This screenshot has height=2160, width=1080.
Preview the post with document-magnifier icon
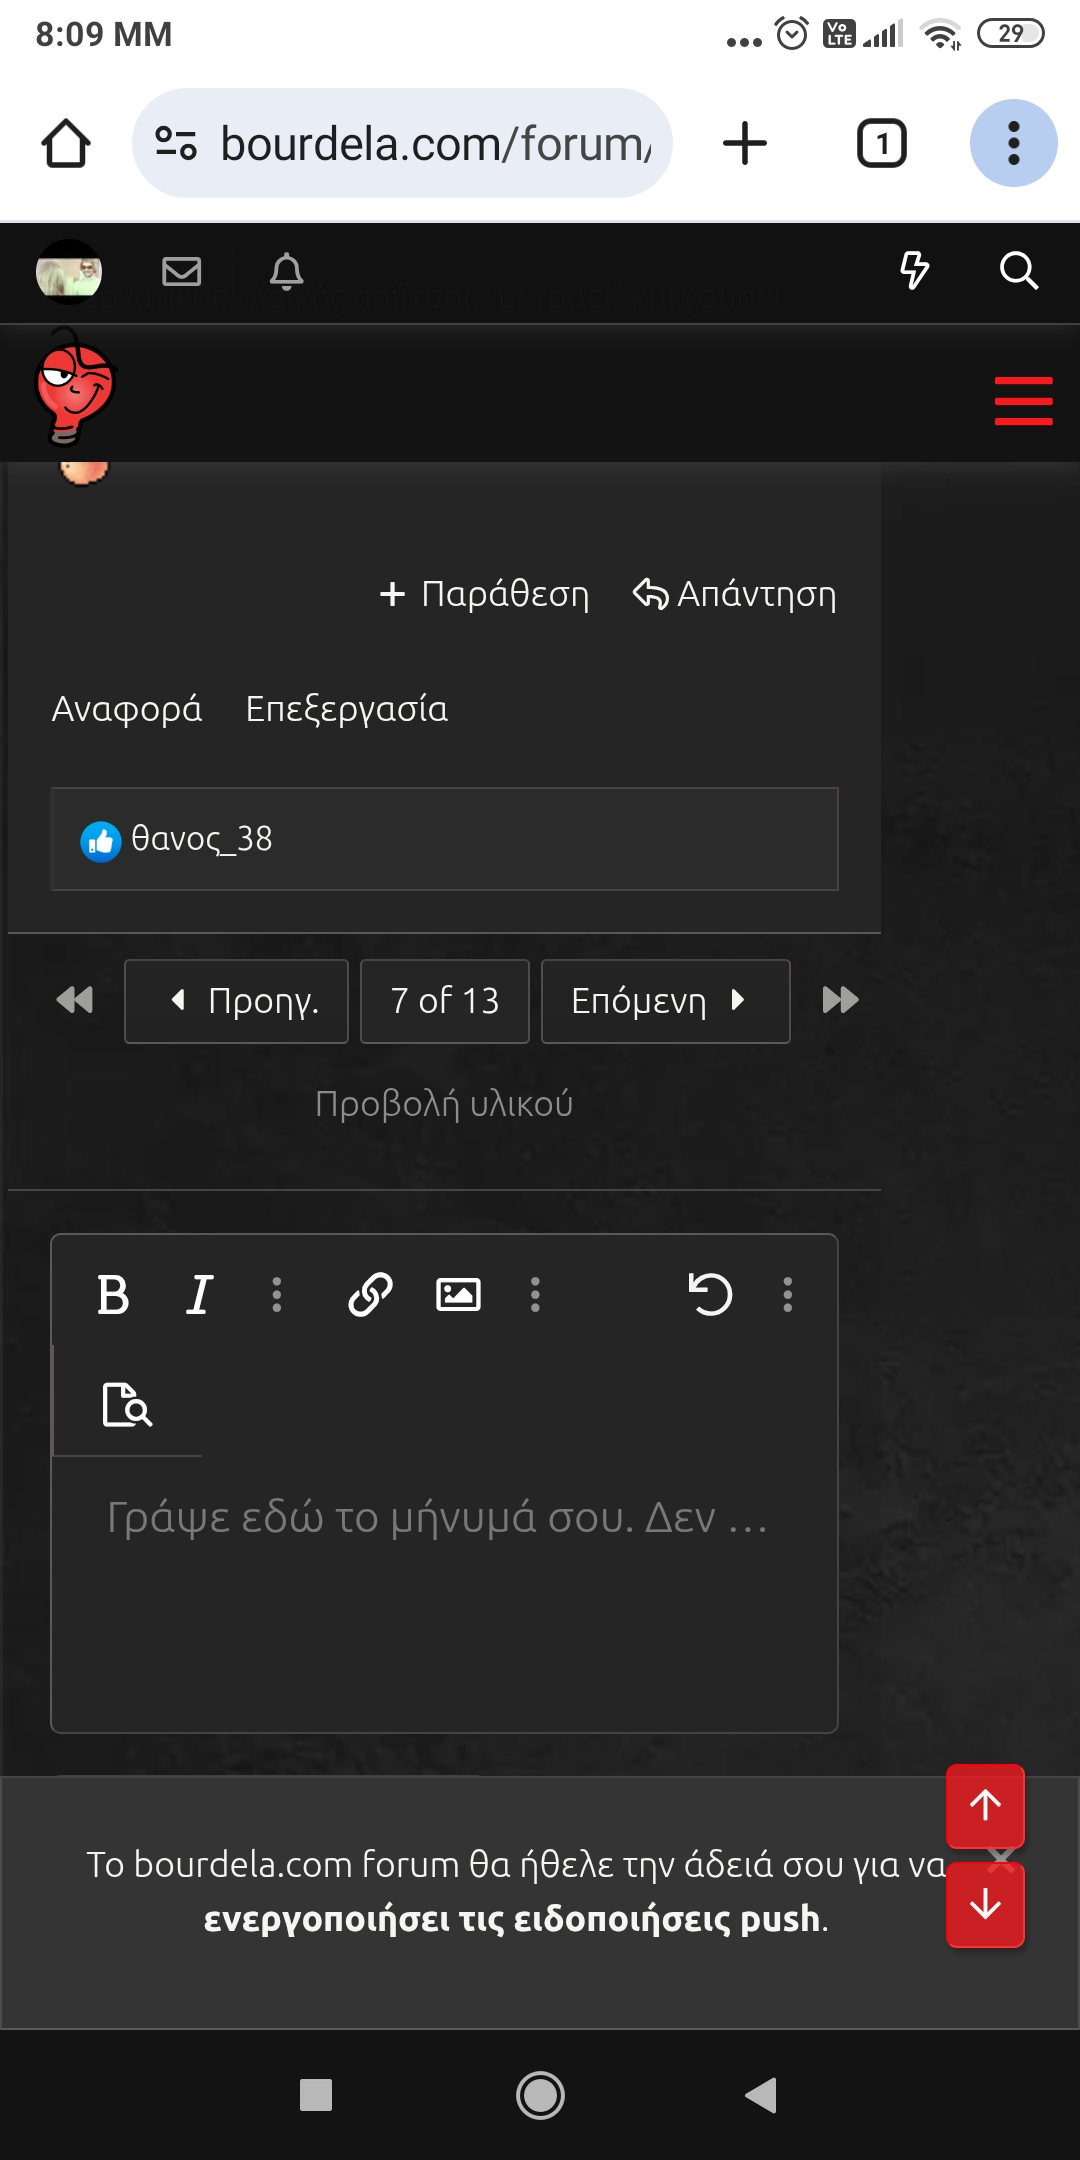point(127,1405)
